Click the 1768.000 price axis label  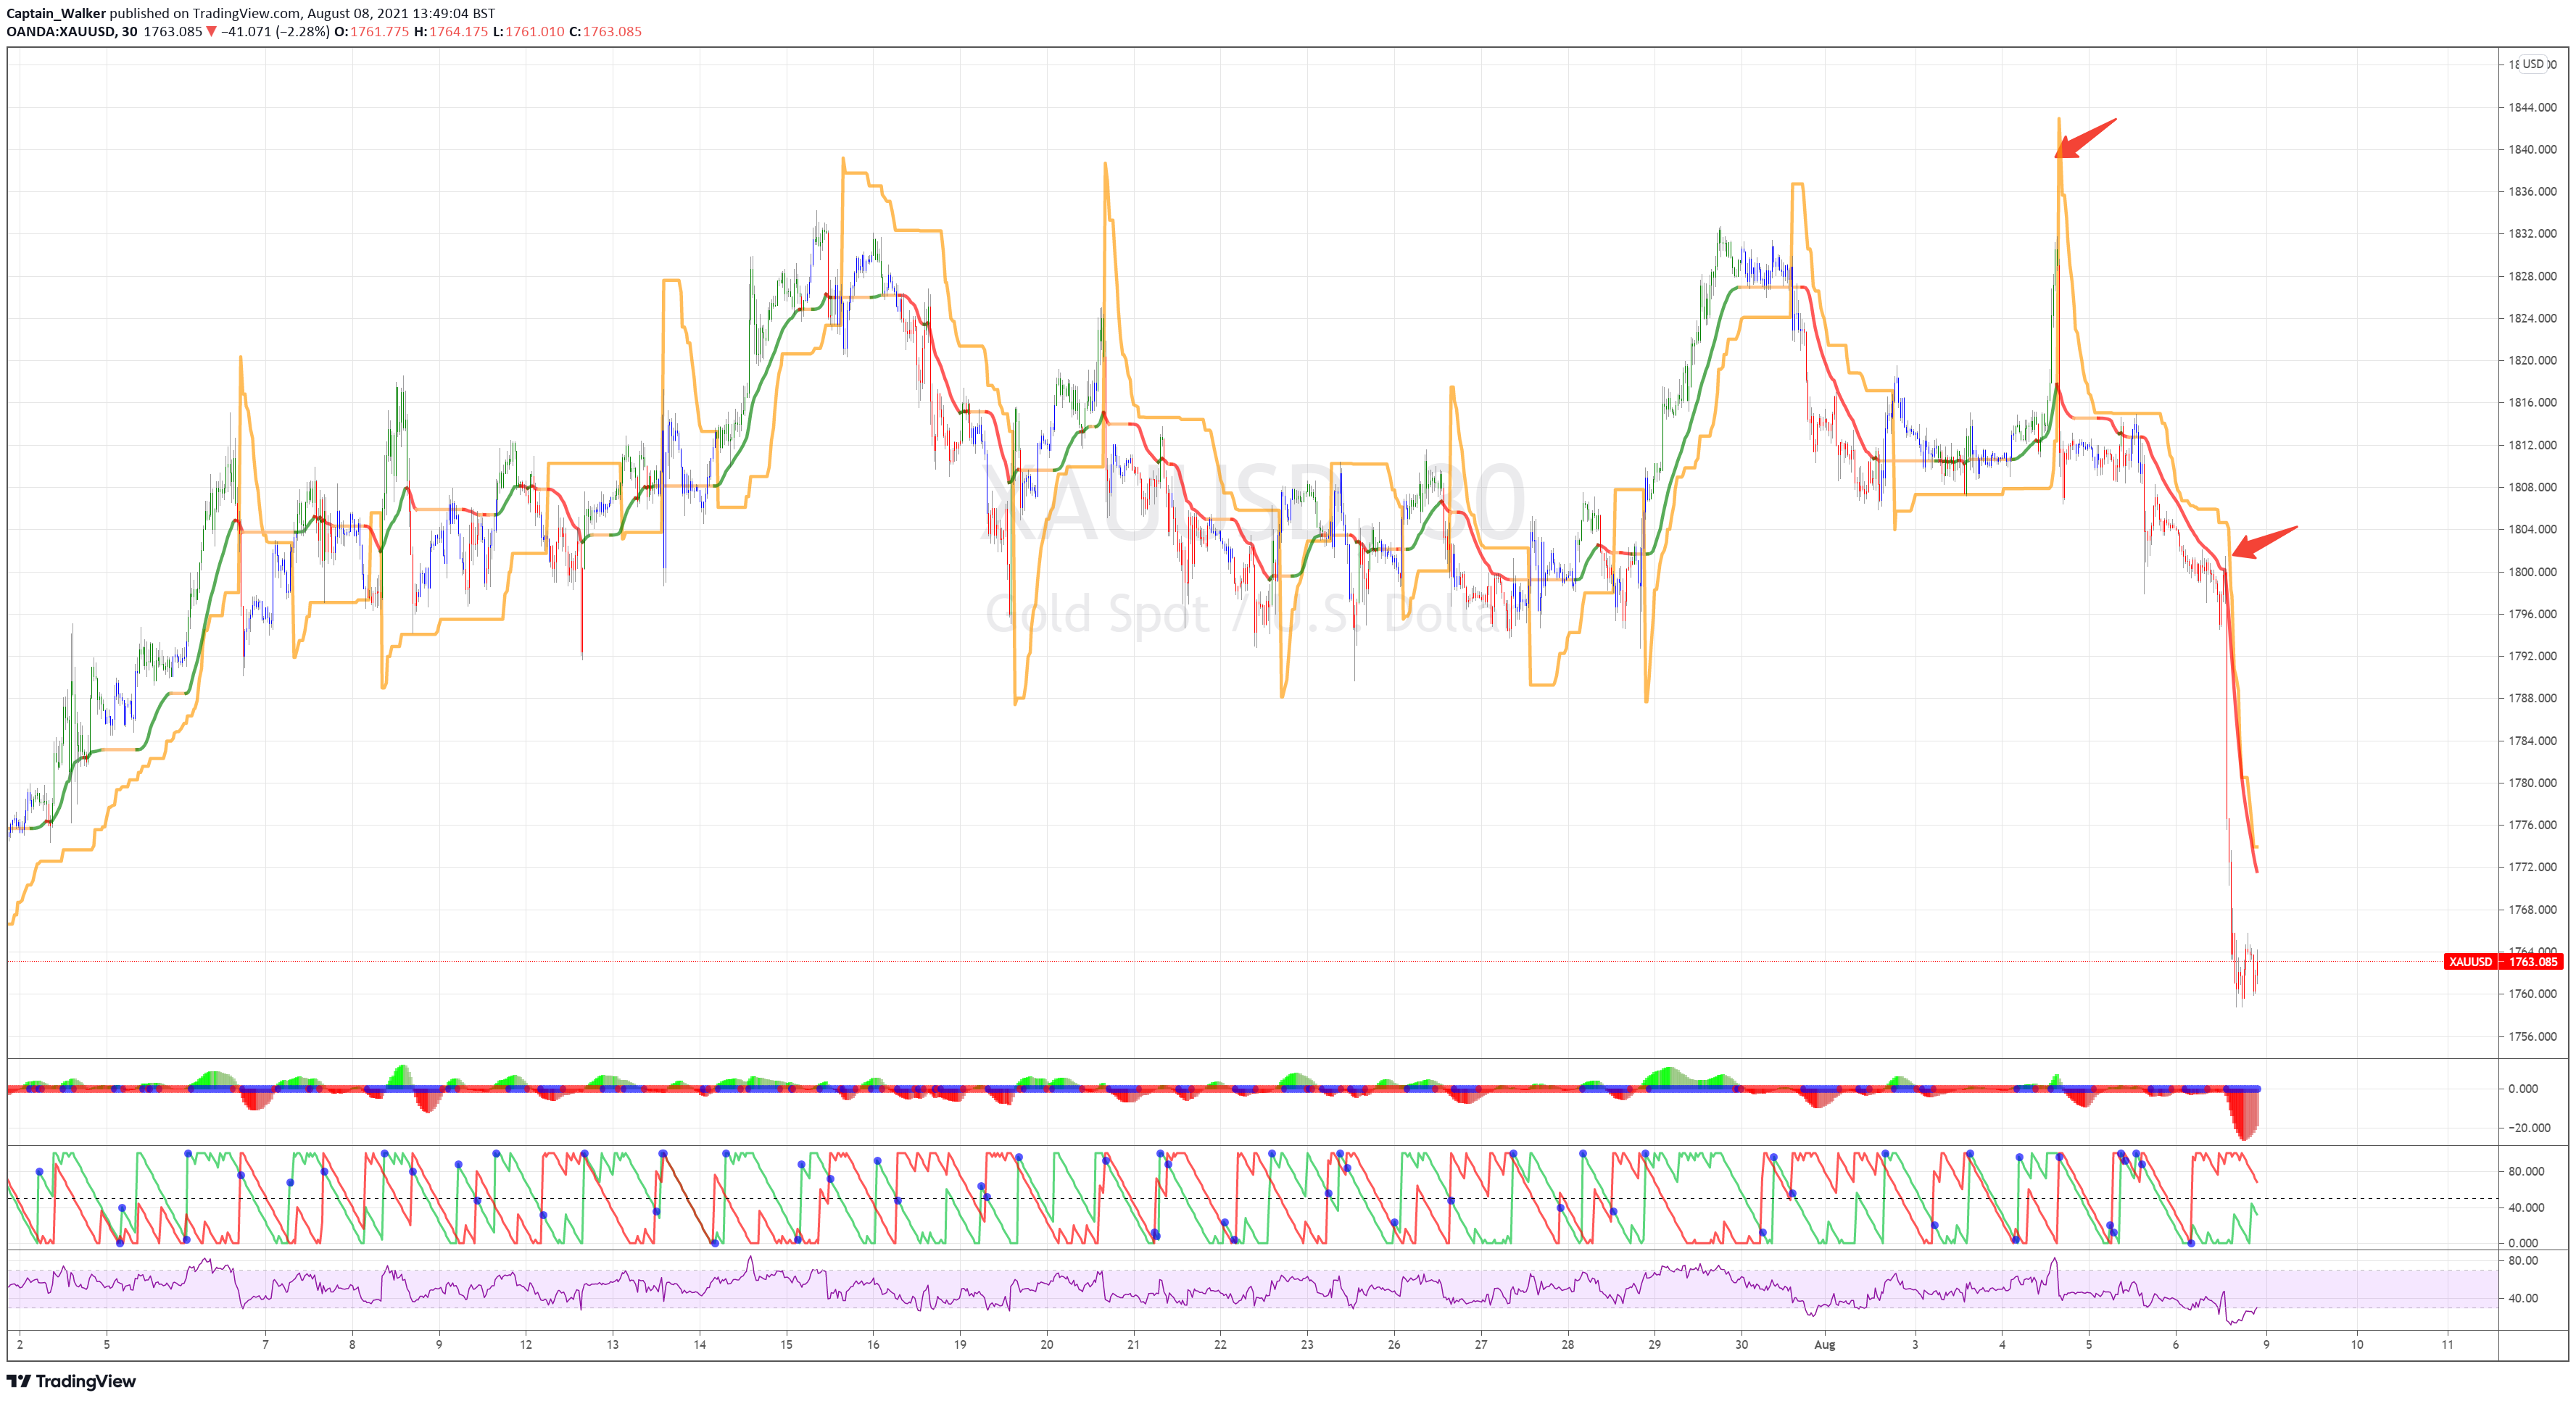point(2532,910)
